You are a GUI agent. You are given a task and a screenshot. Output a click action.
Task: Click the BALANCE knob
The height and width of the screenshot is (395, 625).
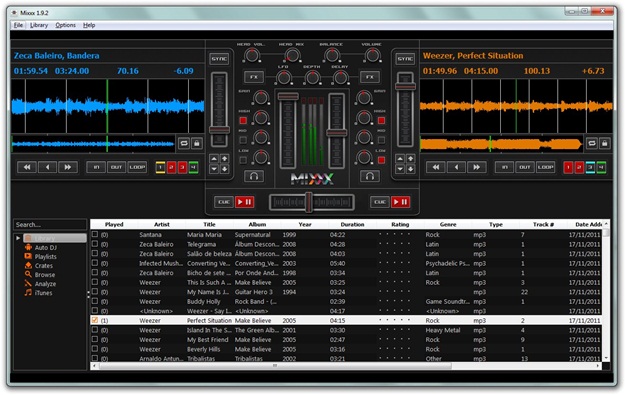[x=332, y=55]
